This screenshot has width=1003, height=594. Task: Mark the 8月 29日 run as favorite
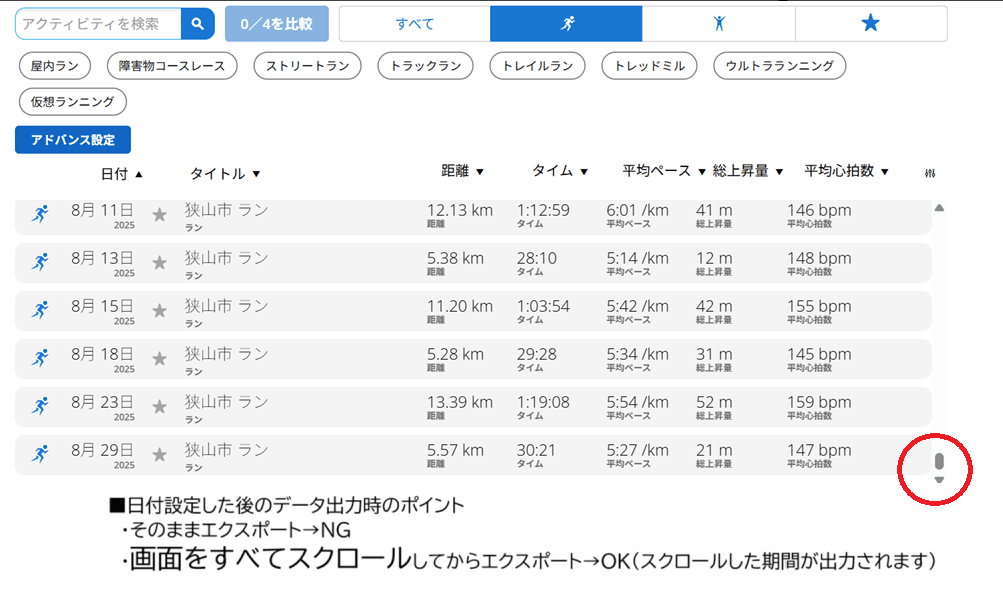[159, 455]
